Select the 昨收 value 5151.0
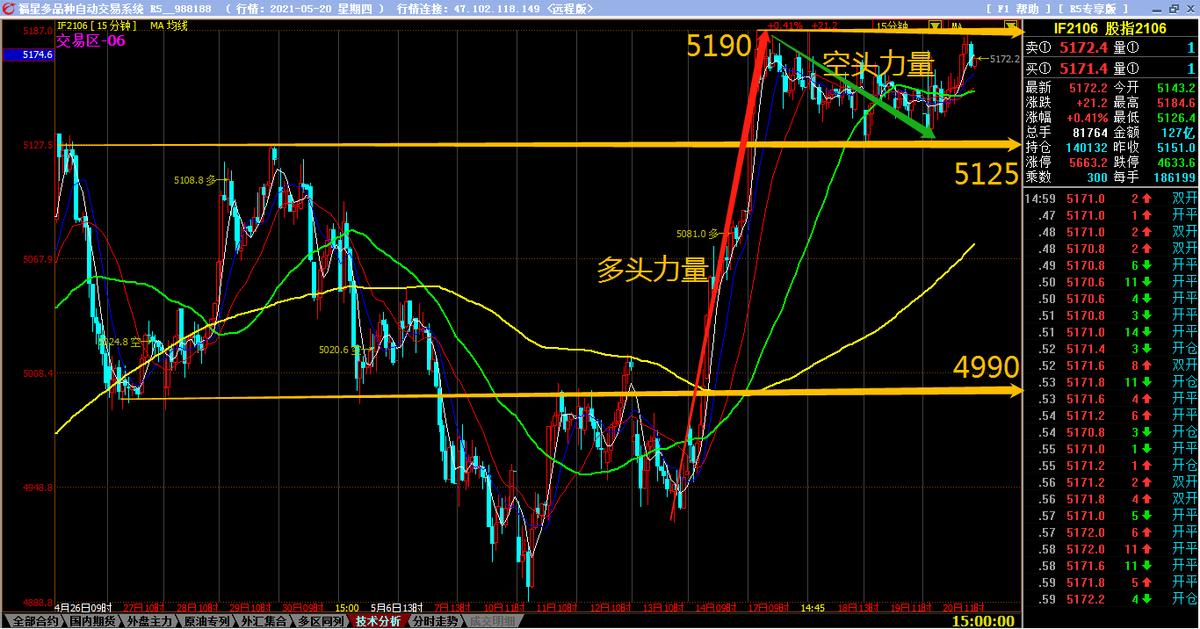The height and width of the screenshot is (629, 1200). (x=1176, y=147)
